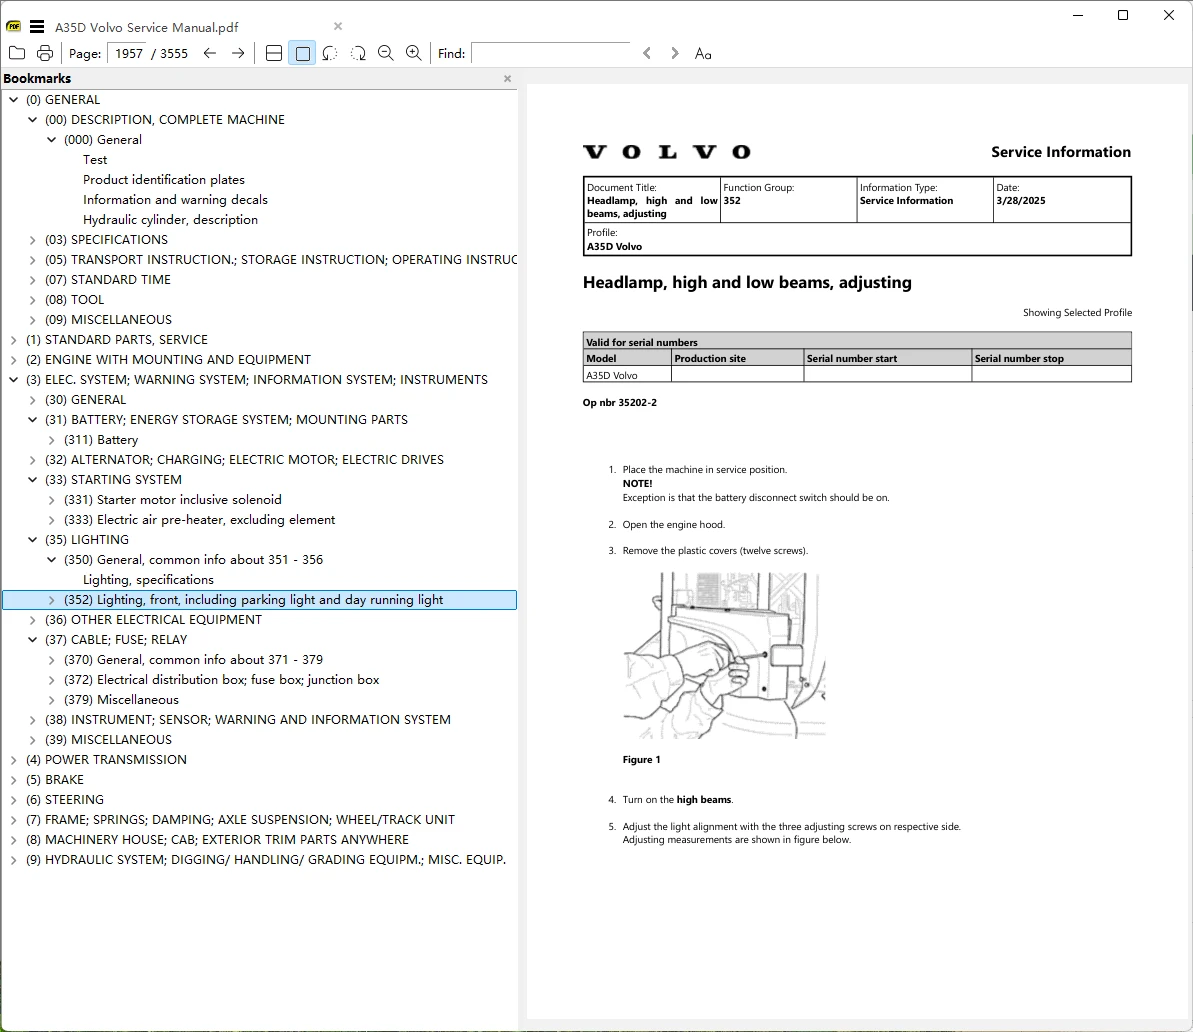Open Hydraulic cylinder, description bookmark

[170, 219]
